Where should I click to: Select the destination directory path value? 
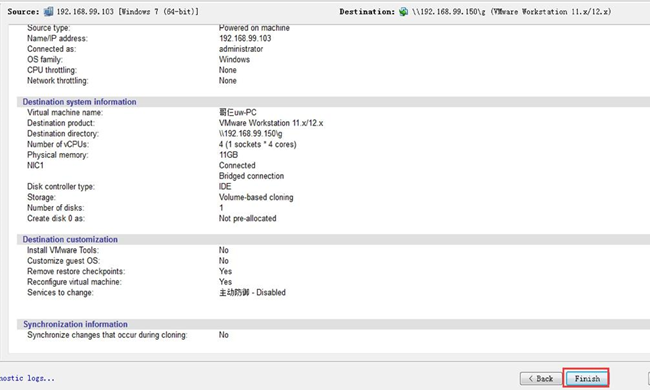pyautogui.click(x=250, y=133)
